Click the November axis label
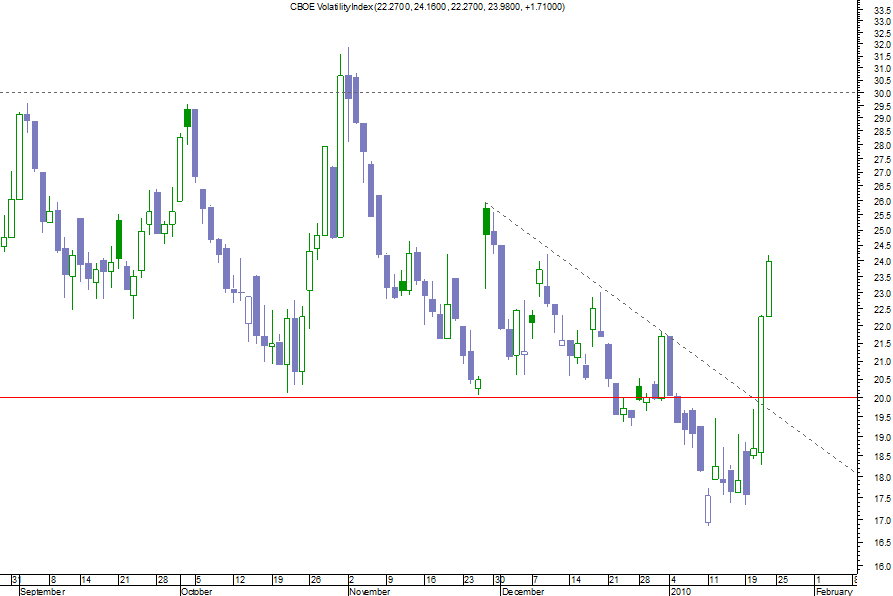Image resolution: width=893 pixels, height=596 pixels. coord(364,589)
